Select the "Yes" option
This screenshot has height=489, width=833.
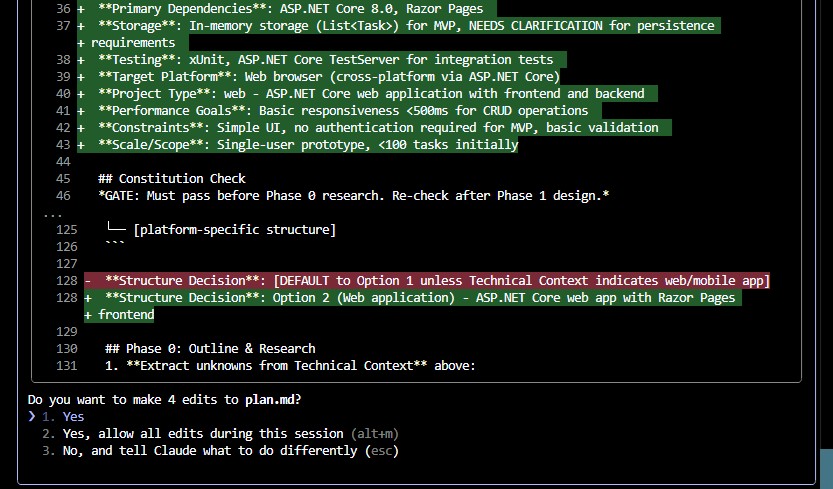[73, 417]
